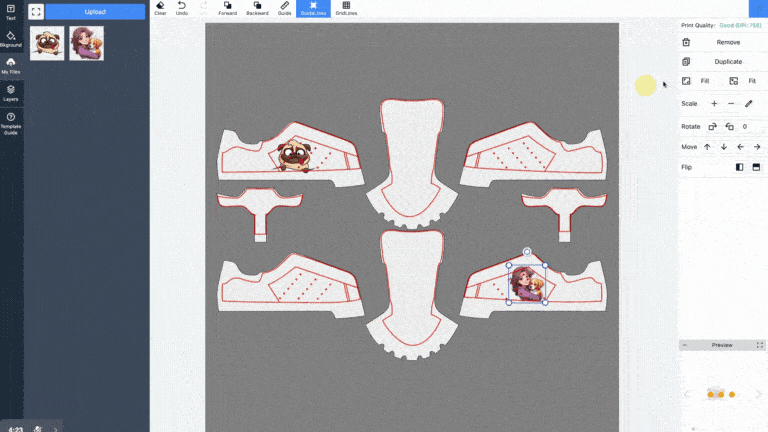Click the Clear eraser icon
The image size is (768, 432).
[160, 8]
